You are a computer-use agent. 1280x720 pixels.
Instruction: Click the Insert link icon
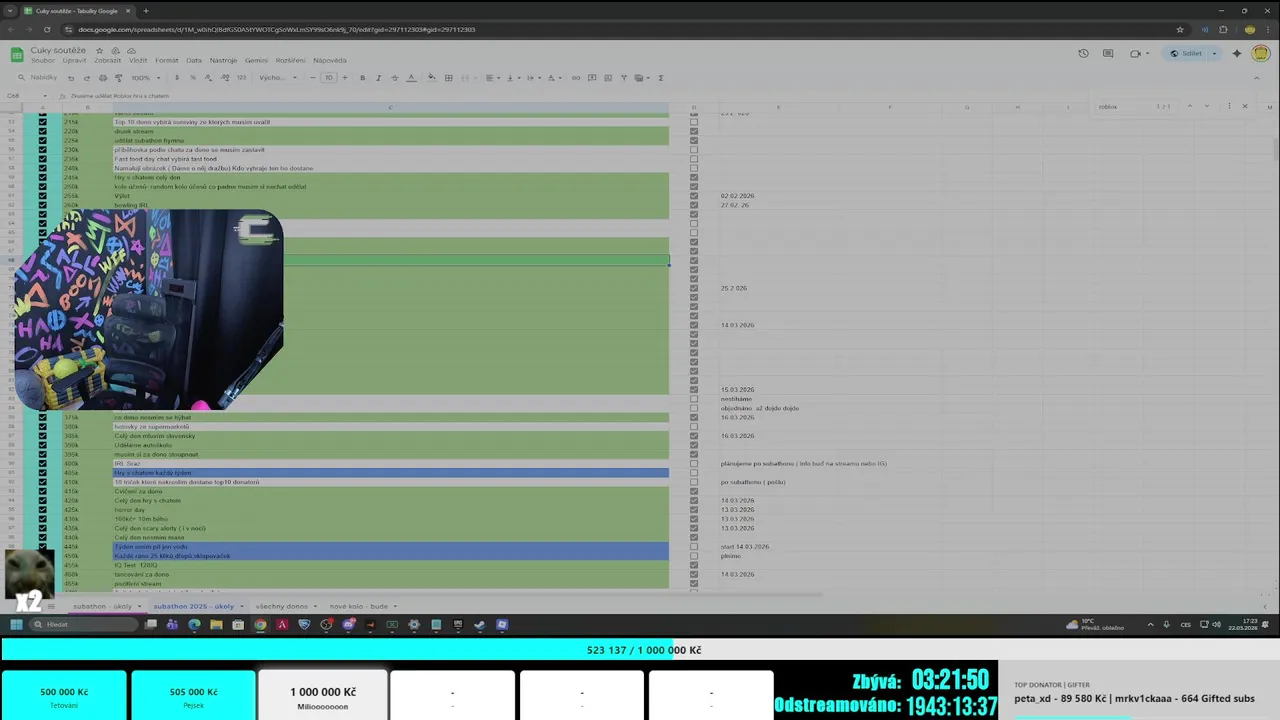pos(576,78)
